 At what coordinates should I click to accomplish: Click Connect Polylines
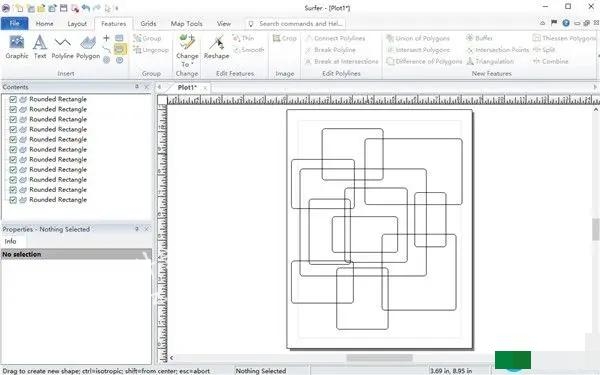(335, 38)
